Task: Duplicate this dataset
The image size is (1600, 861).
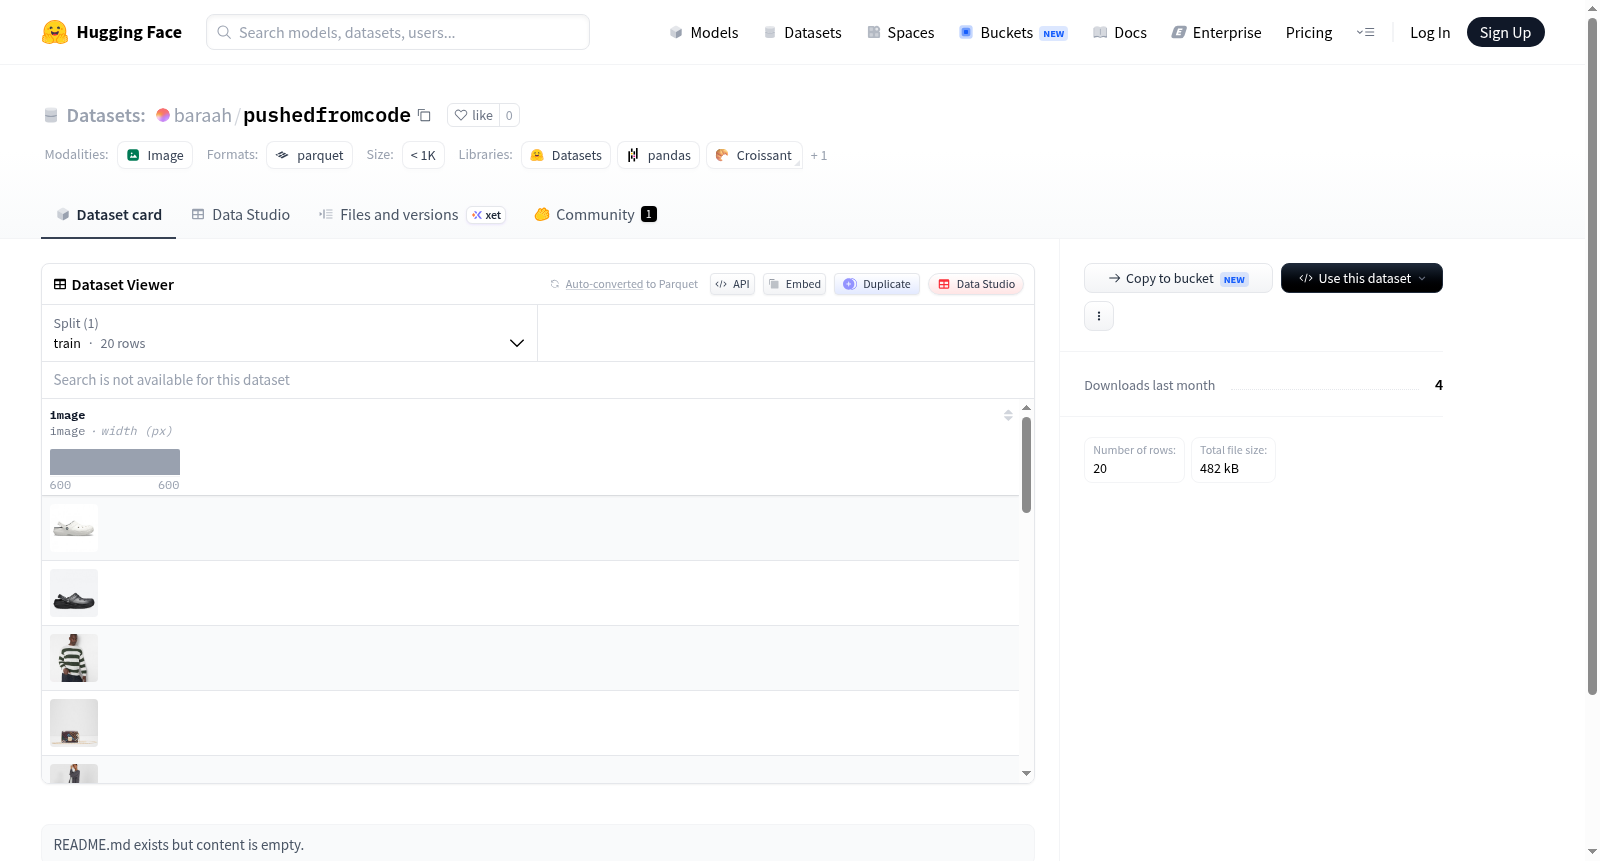Action: click(x=877, y=284)
